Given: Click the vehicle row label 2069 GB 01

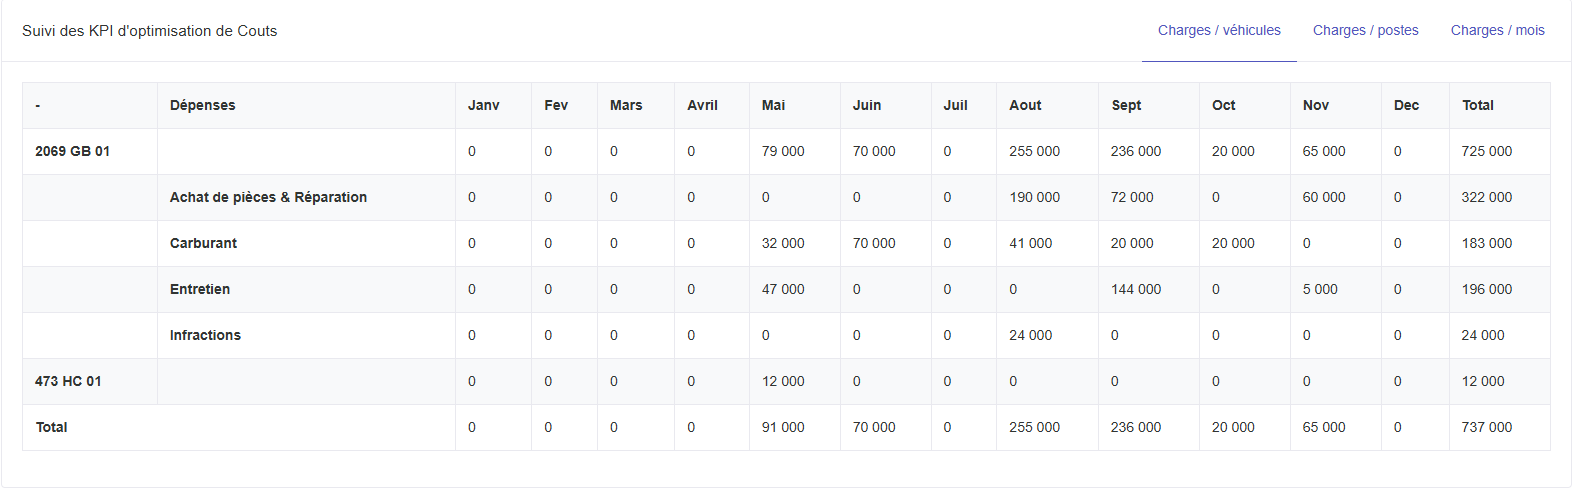Looking at the screenshot, I should pyautogui.click(x=72, y=152).
